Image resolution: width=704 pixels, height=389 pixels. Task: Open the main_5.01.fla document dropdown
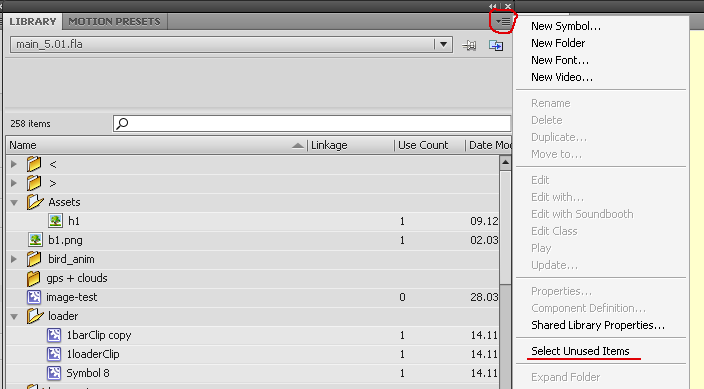443,44
